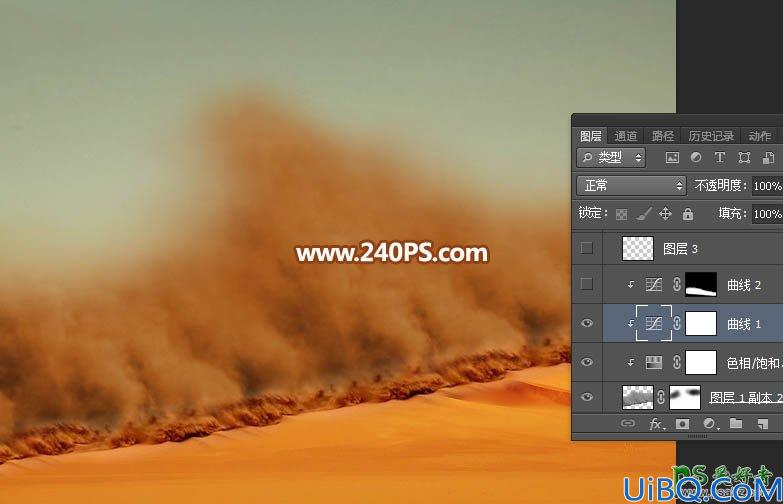Open the 正常 blend mode dropdown

coord(631,185)
